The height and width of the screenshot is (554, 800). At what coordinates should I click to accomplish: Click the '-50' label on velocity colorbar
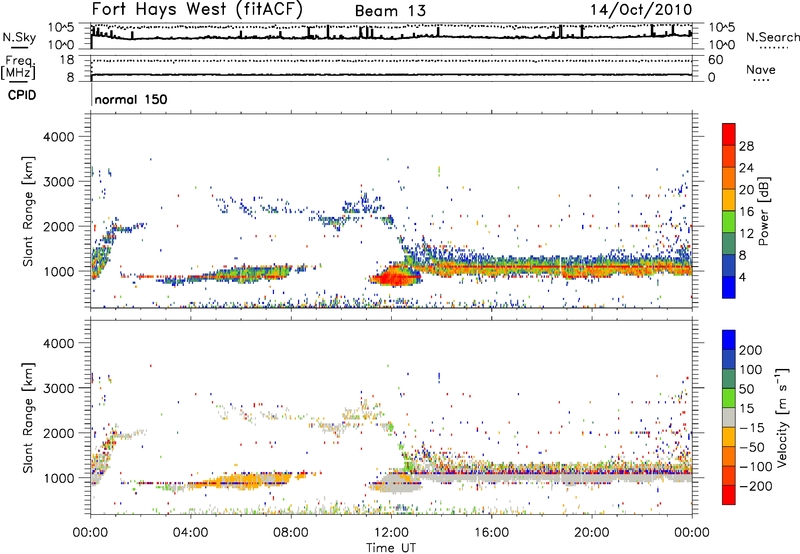[x=752, y=447]
